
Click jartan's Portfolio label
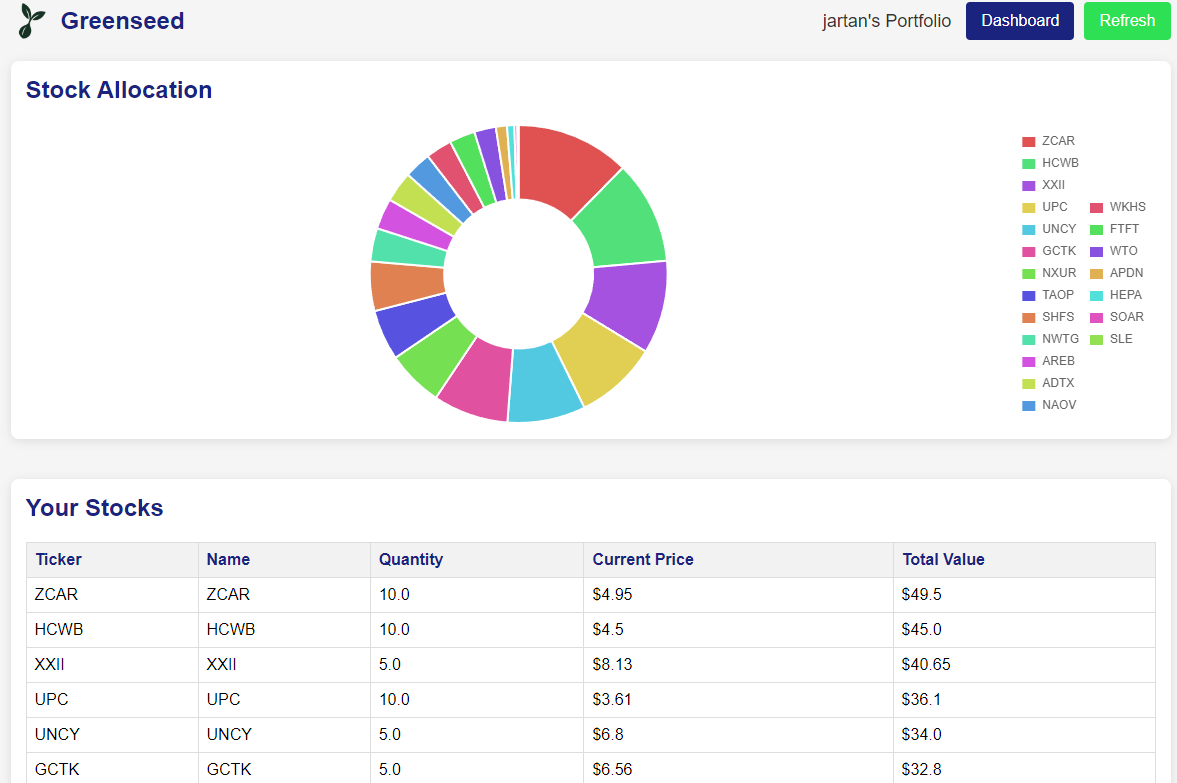click(886, 20)
